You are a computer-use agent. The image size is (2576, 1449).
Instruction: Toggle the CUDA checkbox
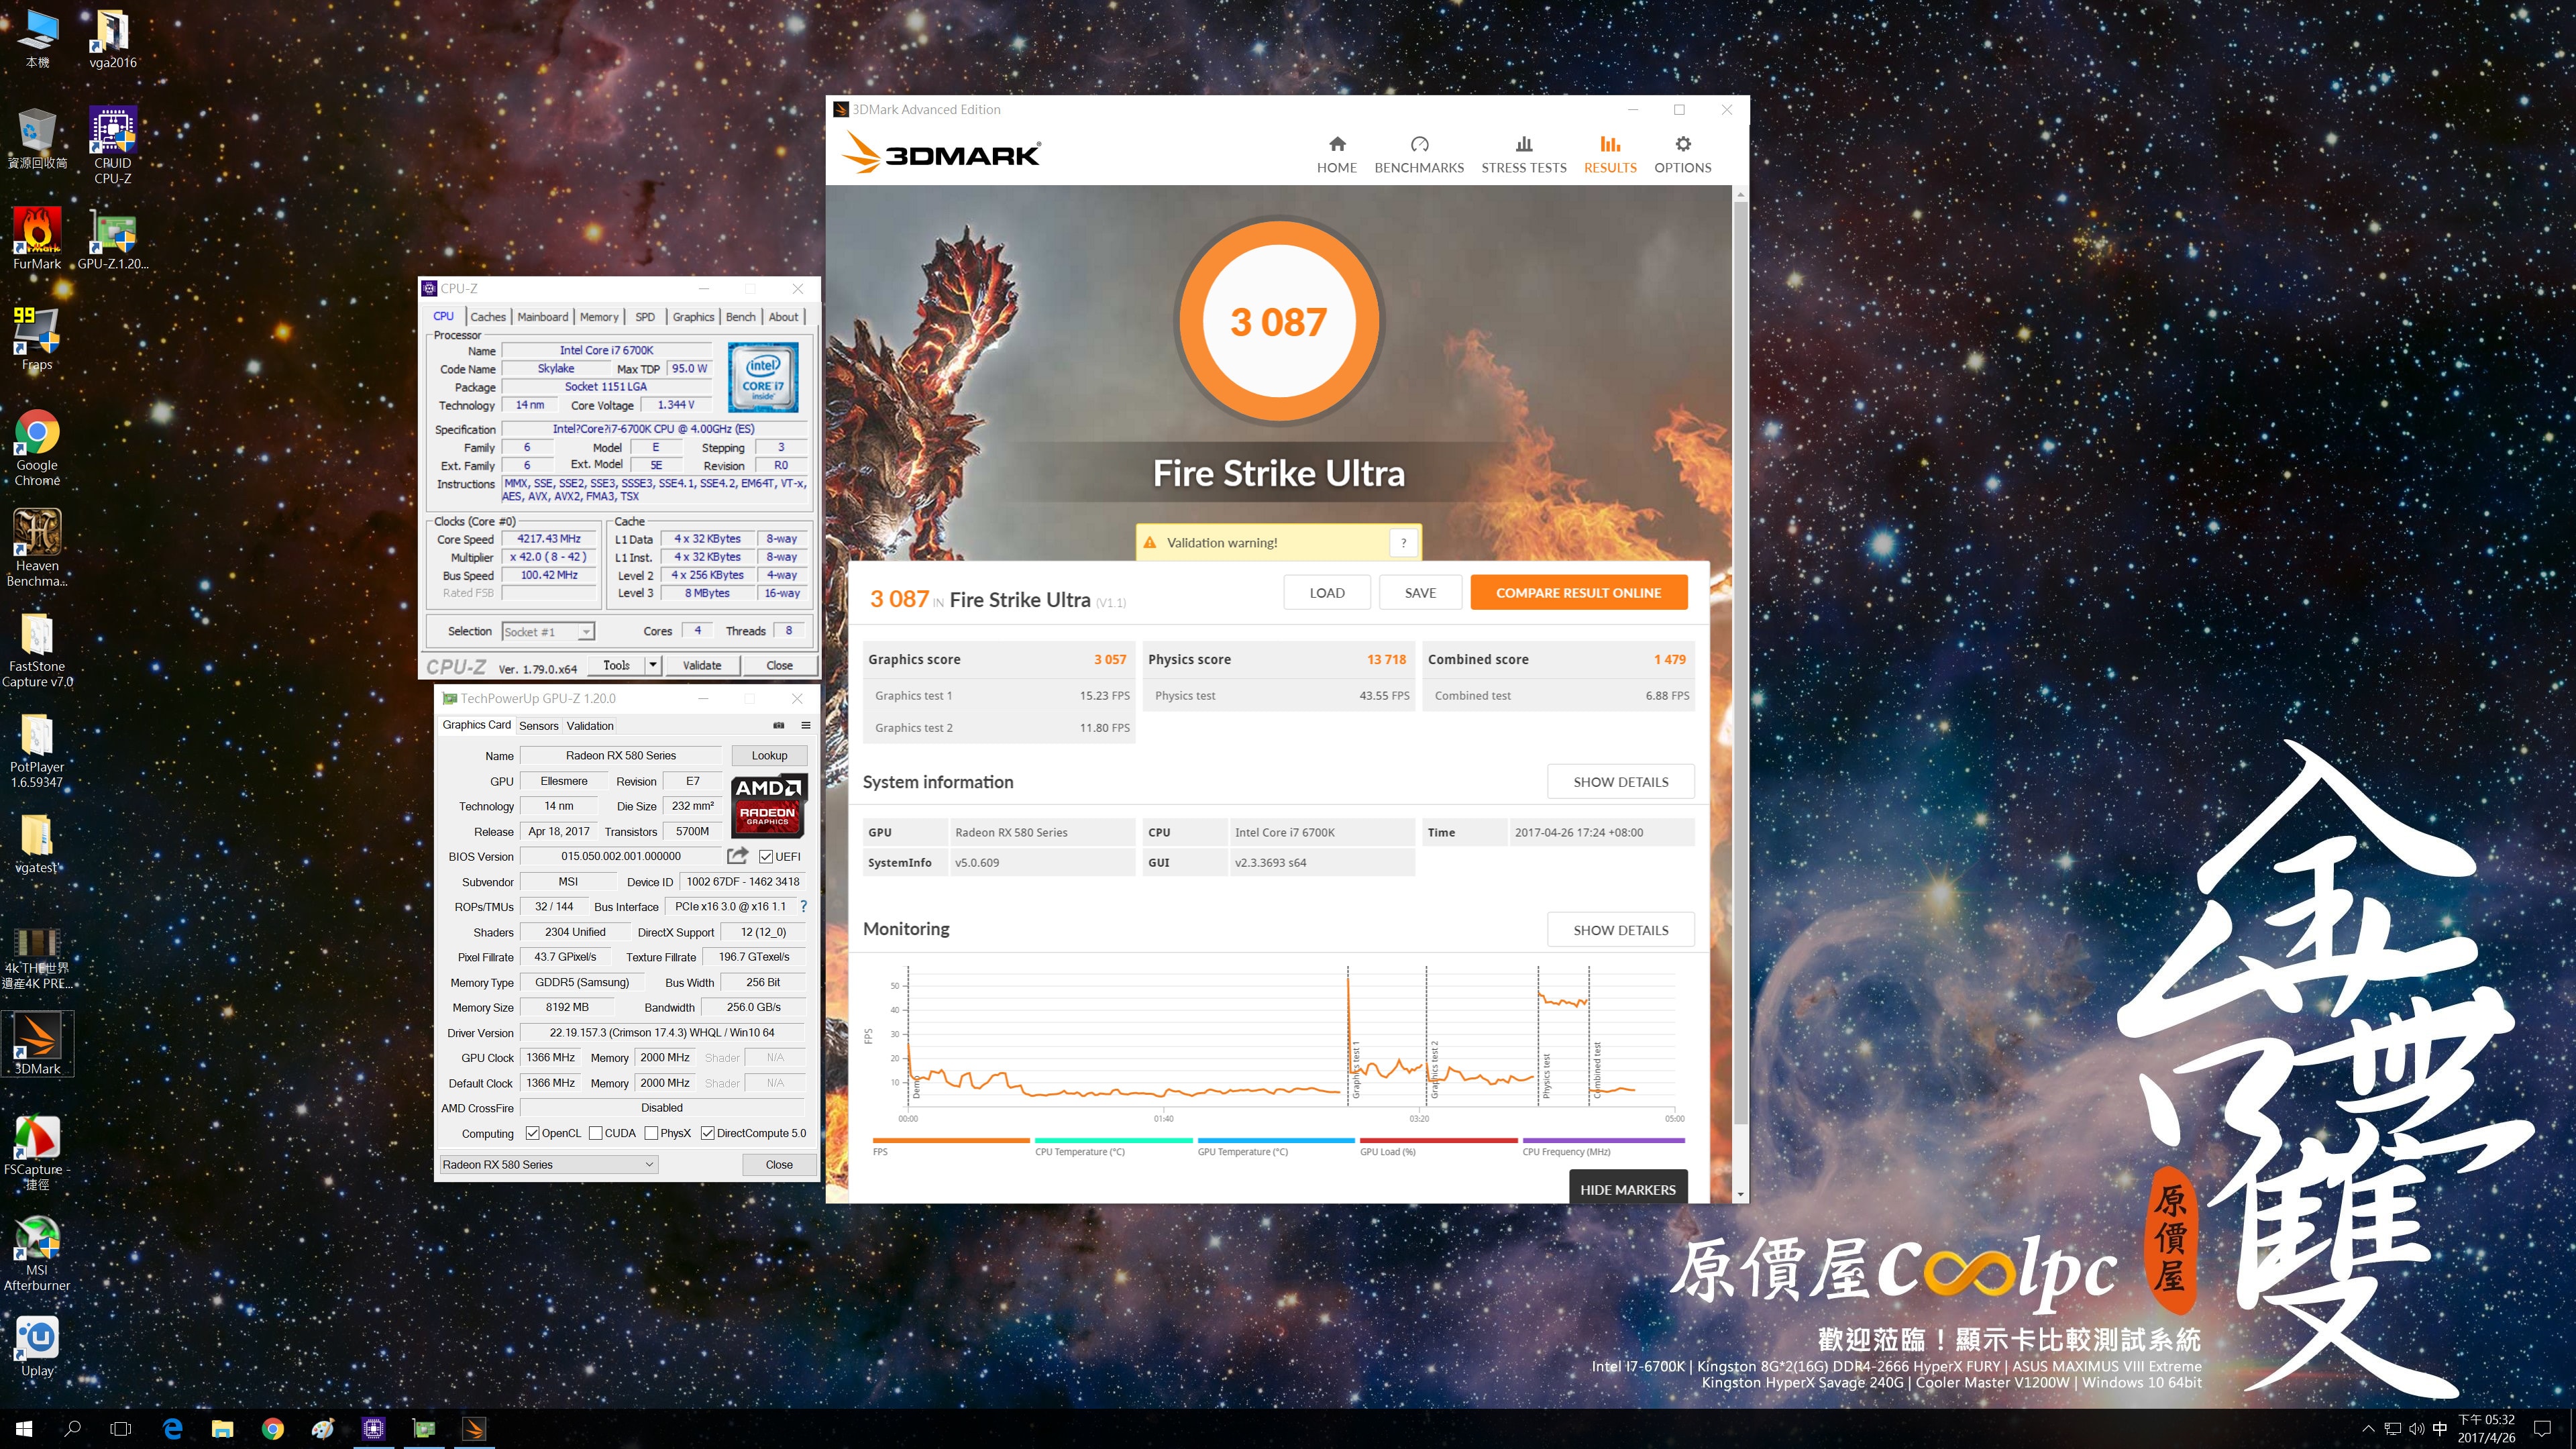pyautogui.click(x=596, y=1133)
